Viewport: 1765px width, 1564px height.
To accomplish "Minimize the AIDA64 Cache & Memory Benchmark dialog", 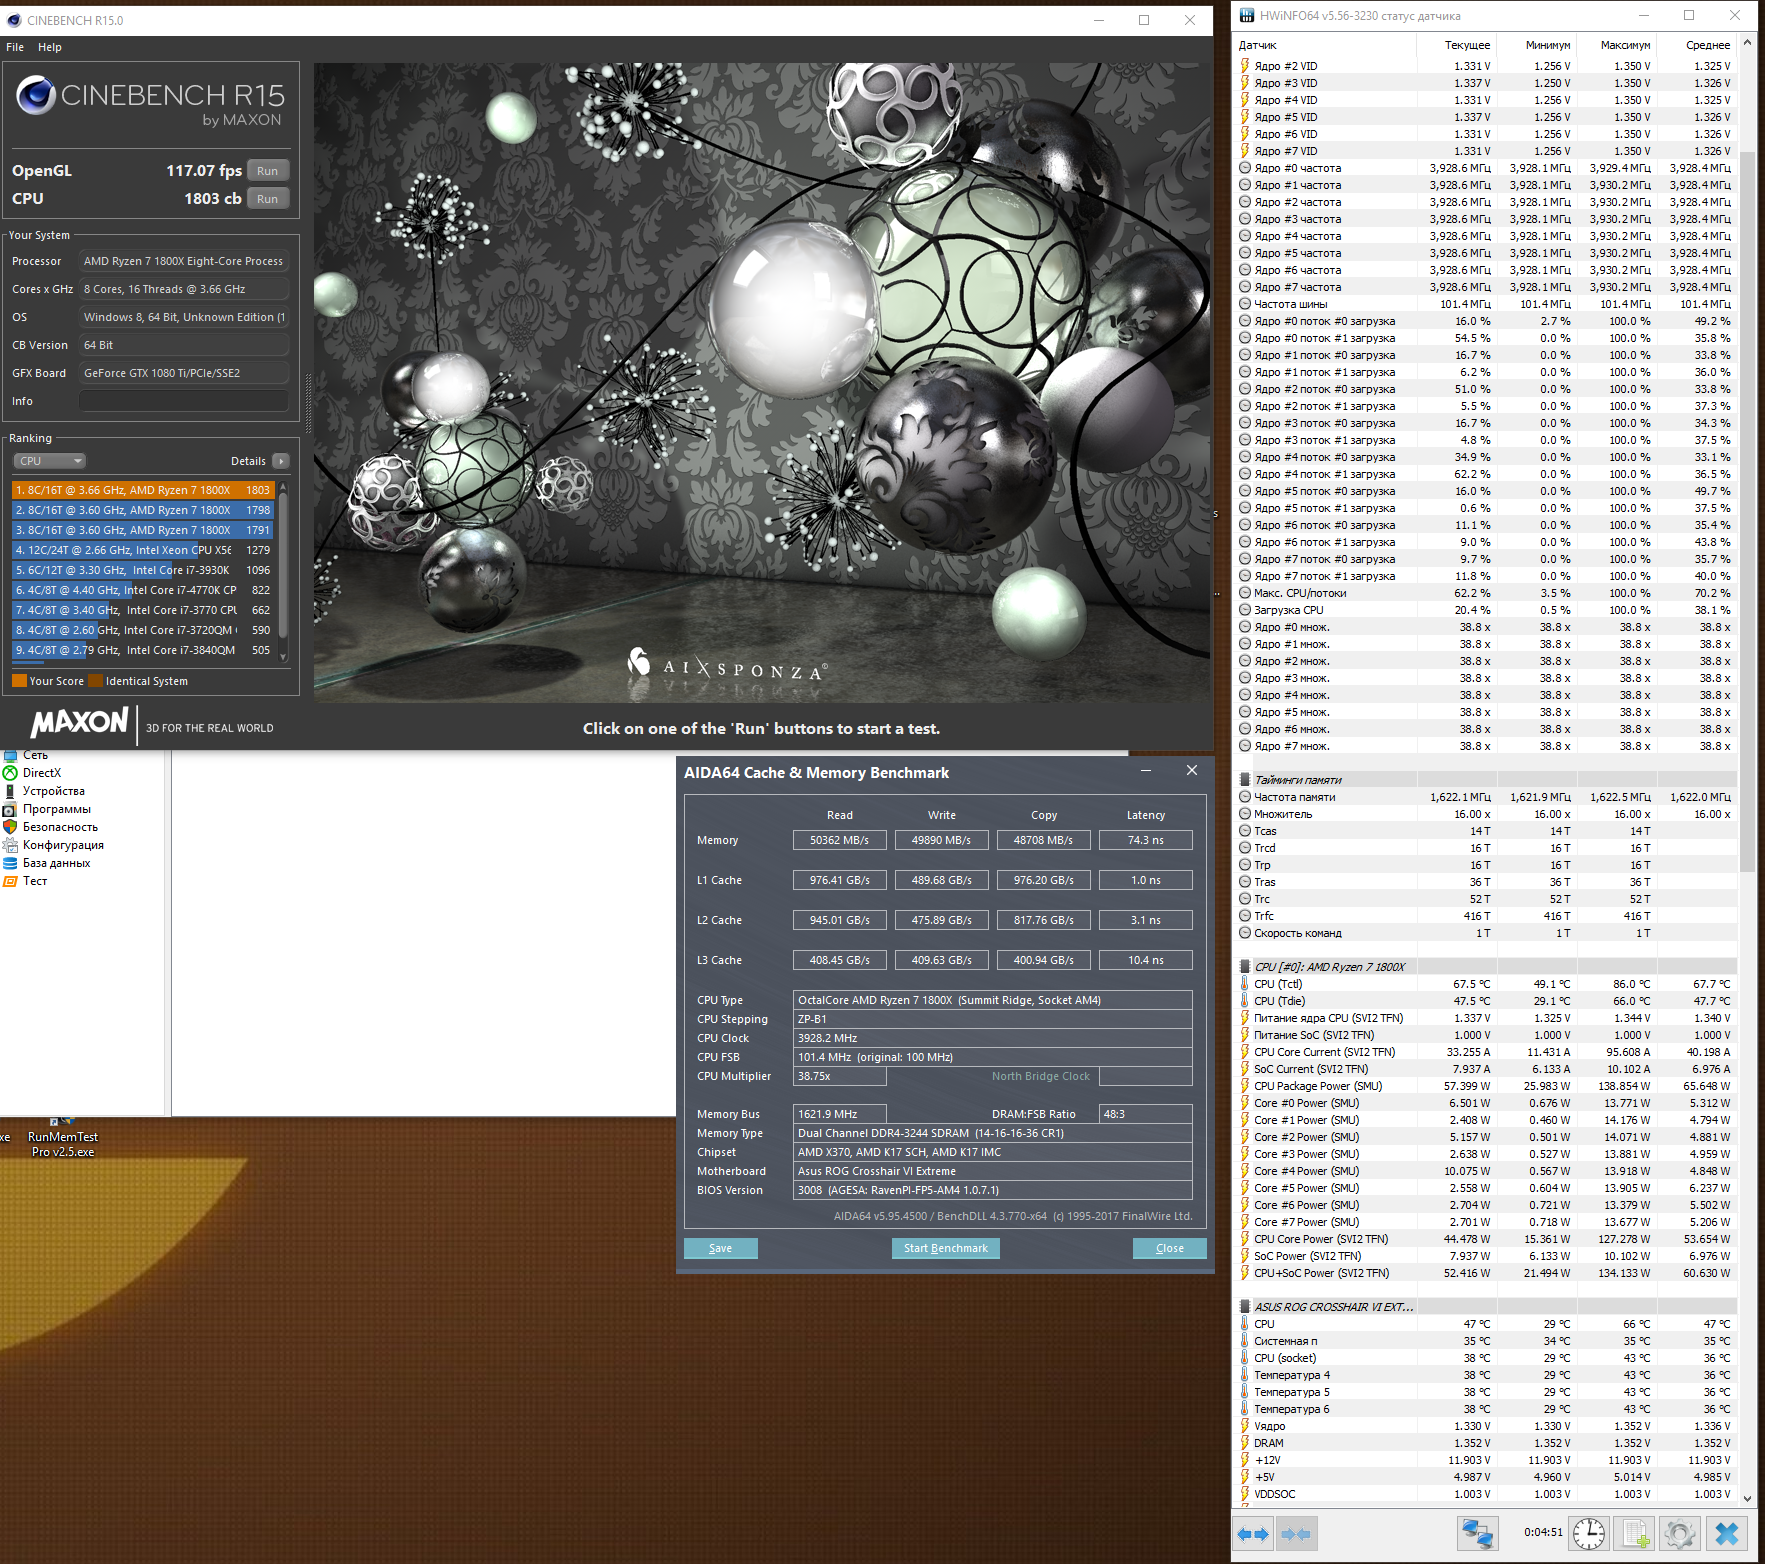I will click(x=1146, y=771).
